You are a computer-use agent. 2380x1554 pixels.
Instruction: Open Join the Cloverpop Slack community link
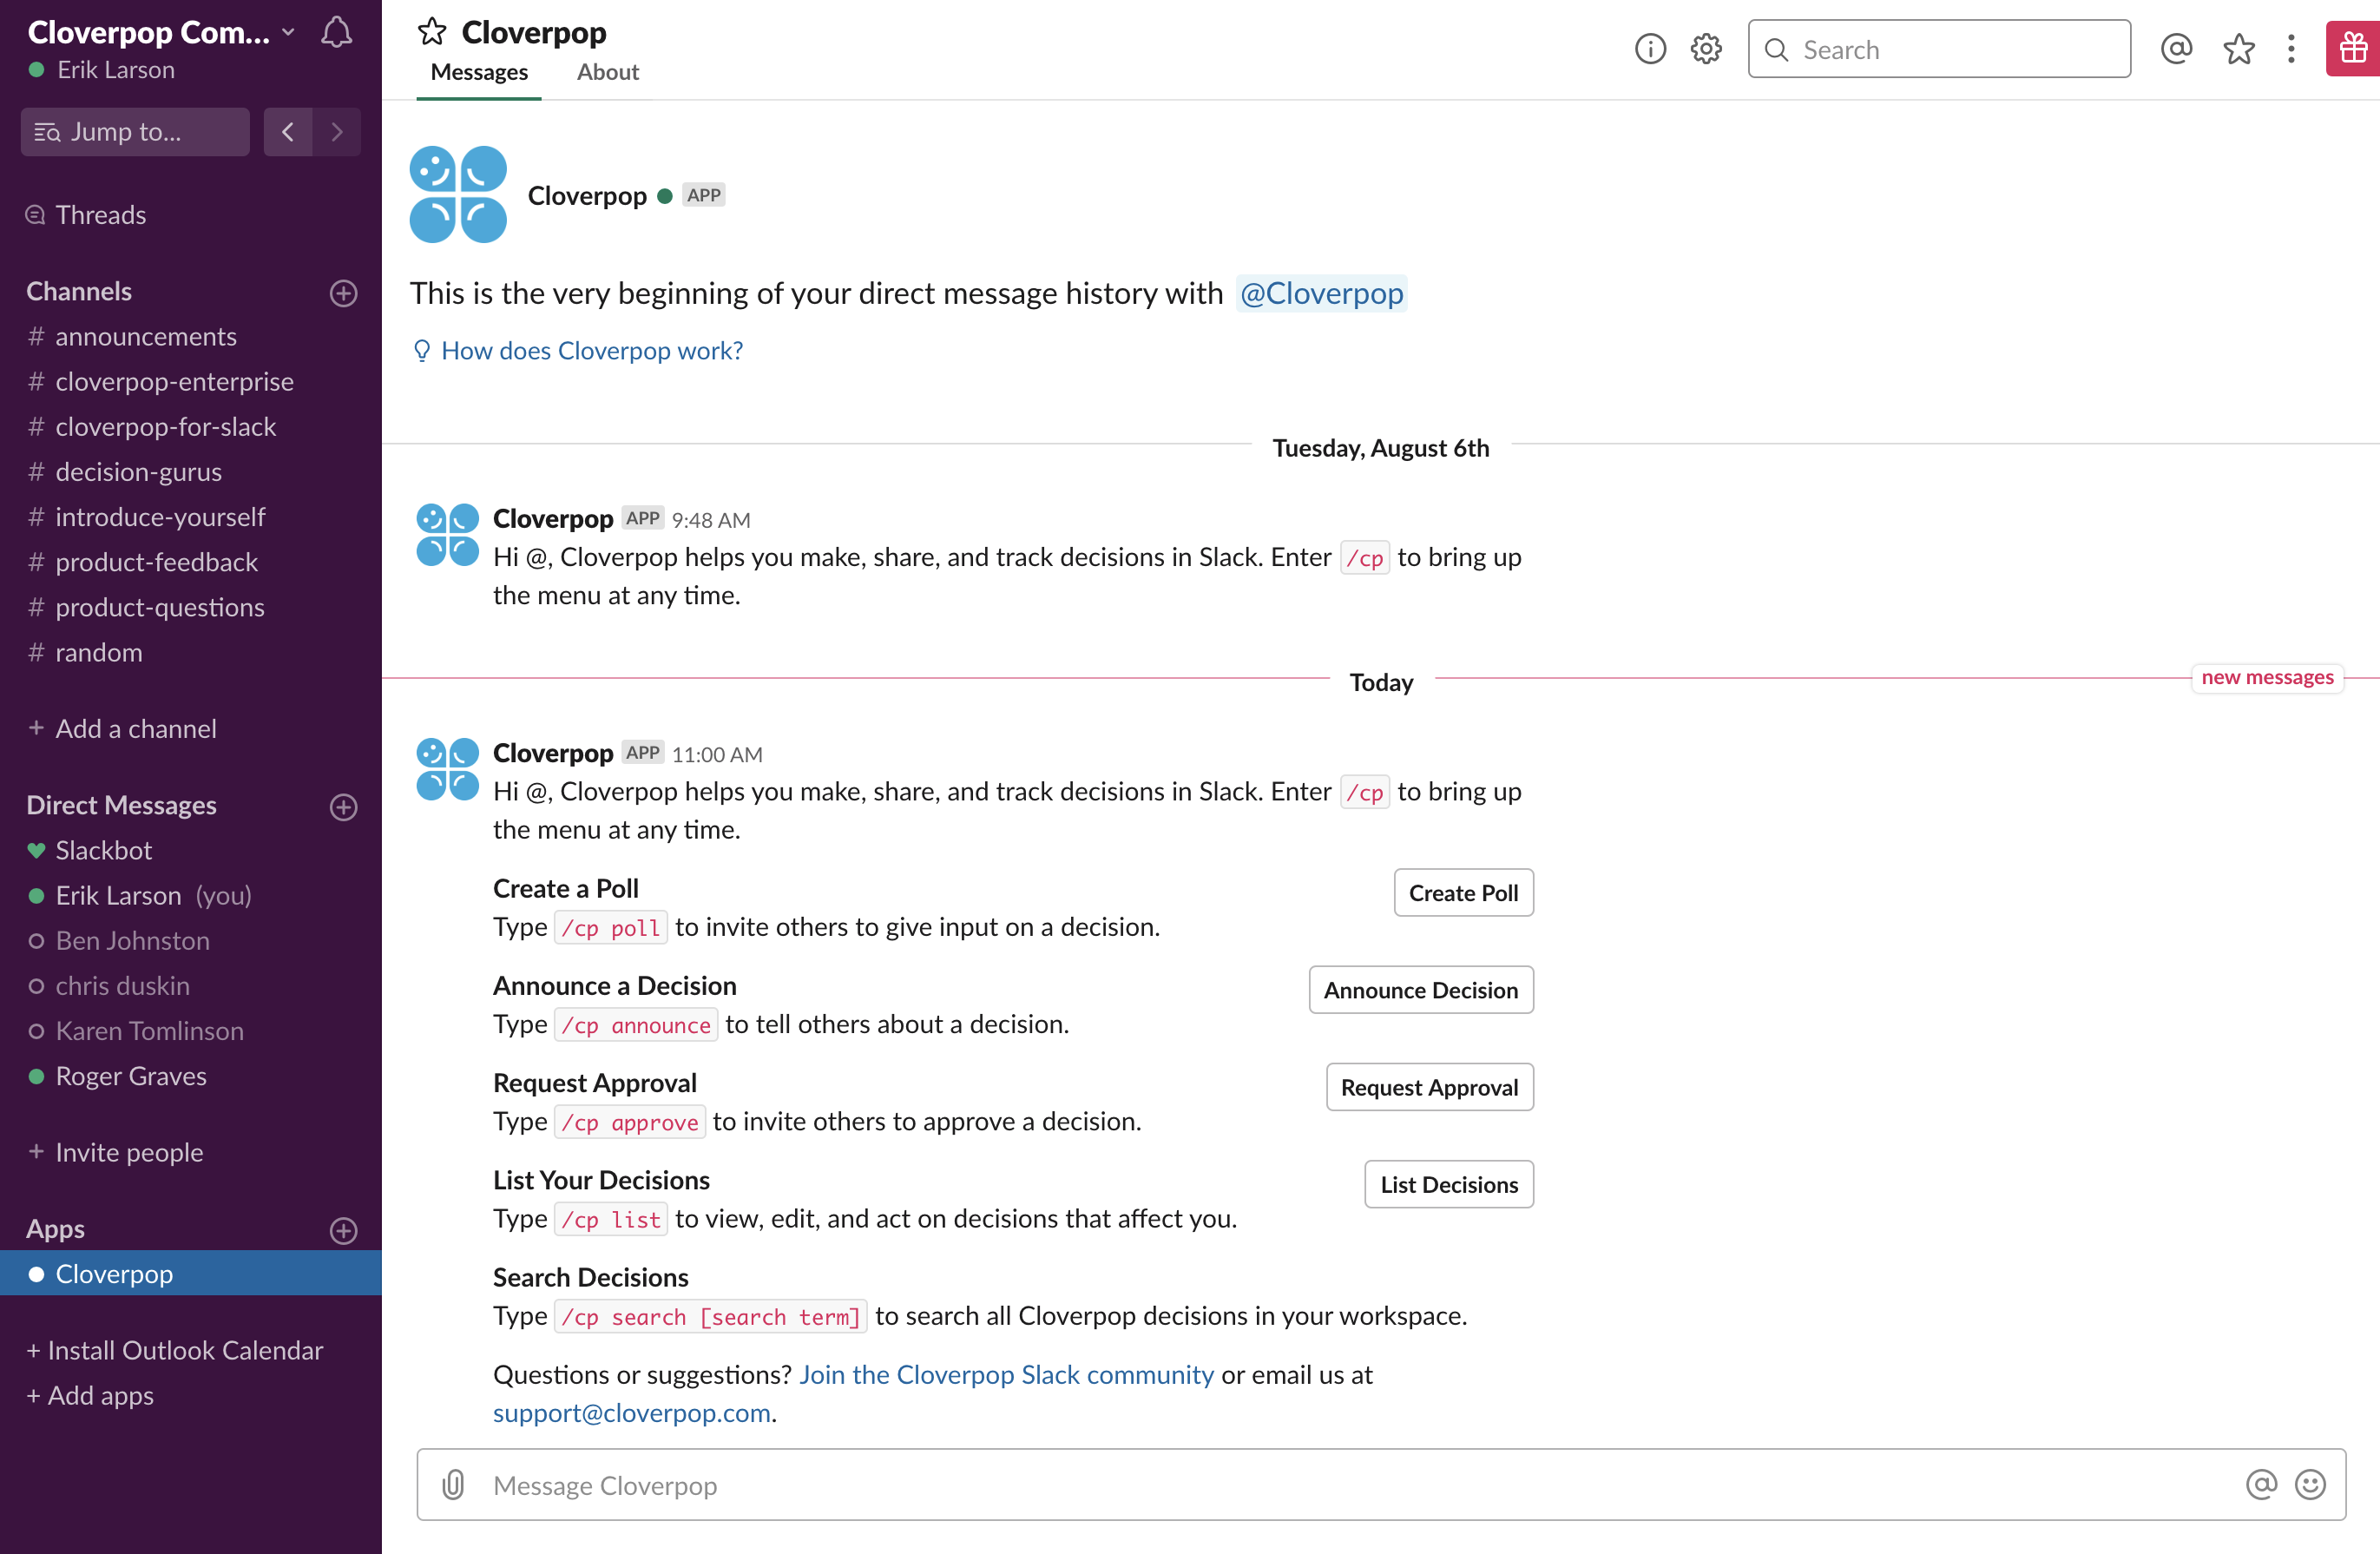(1006, 1375)
